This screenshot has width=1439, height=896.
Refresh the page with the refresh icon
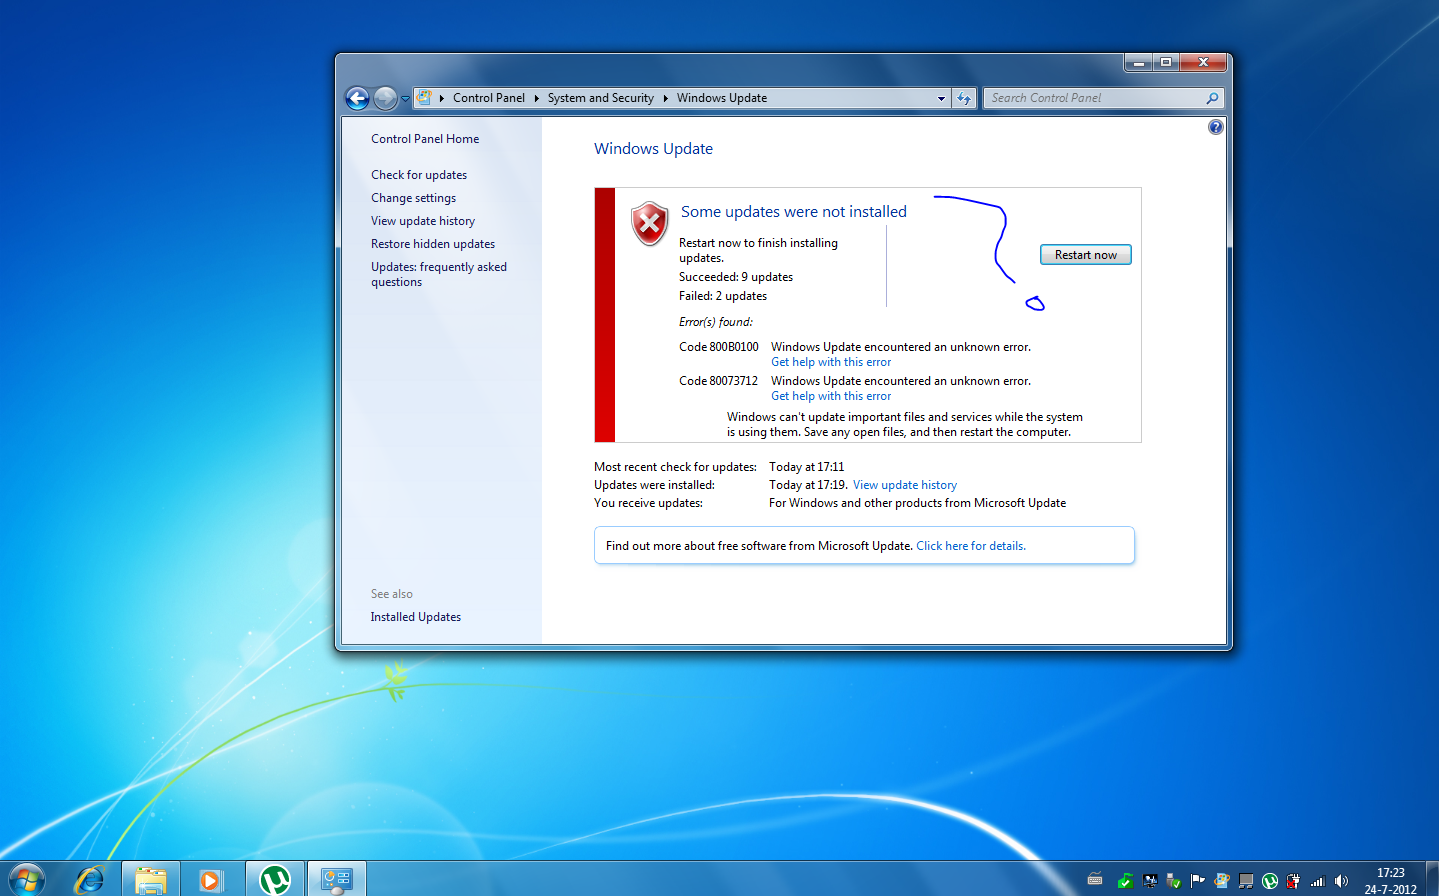pos(964,98)
